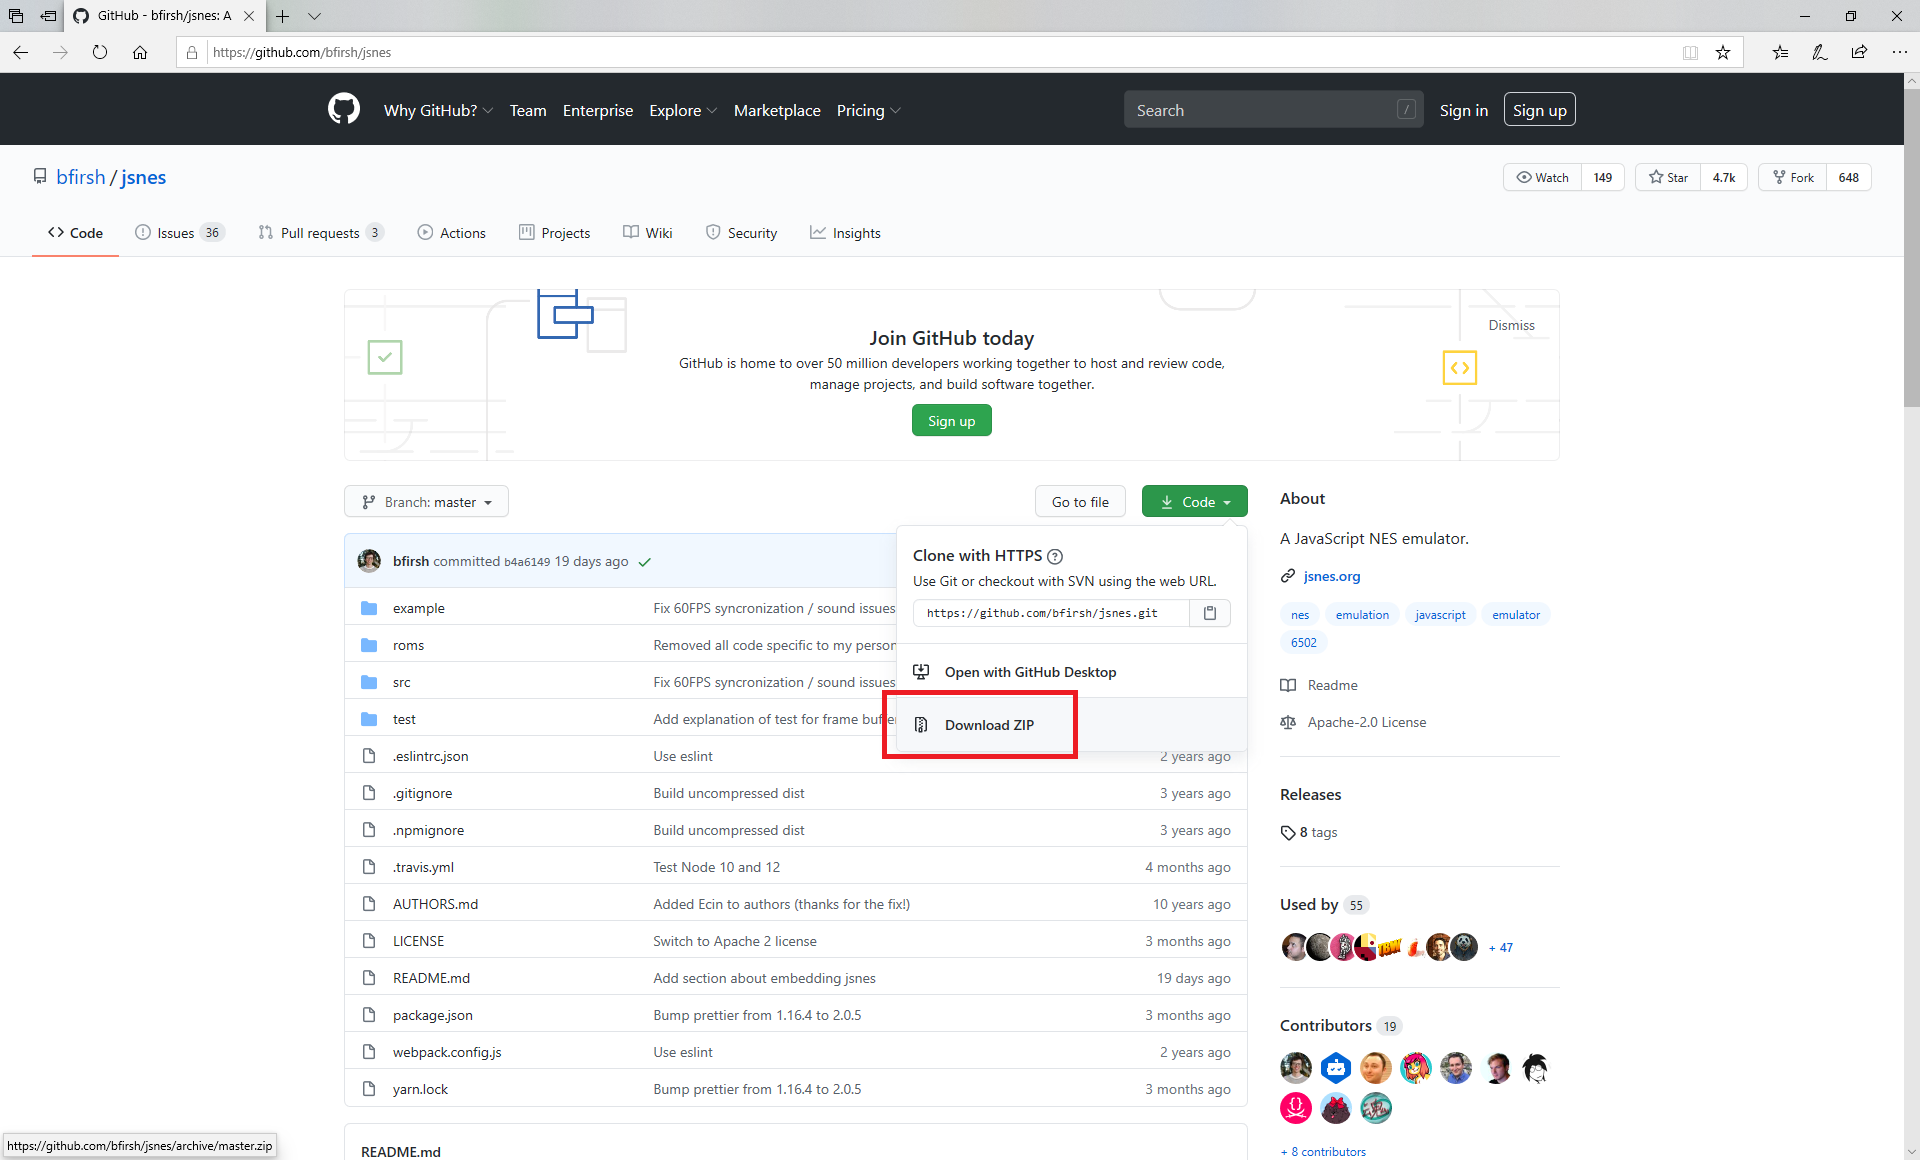Click bfirsh avatar in commit row
The height and width of the screenshot is (1160, 1920).
369,561
